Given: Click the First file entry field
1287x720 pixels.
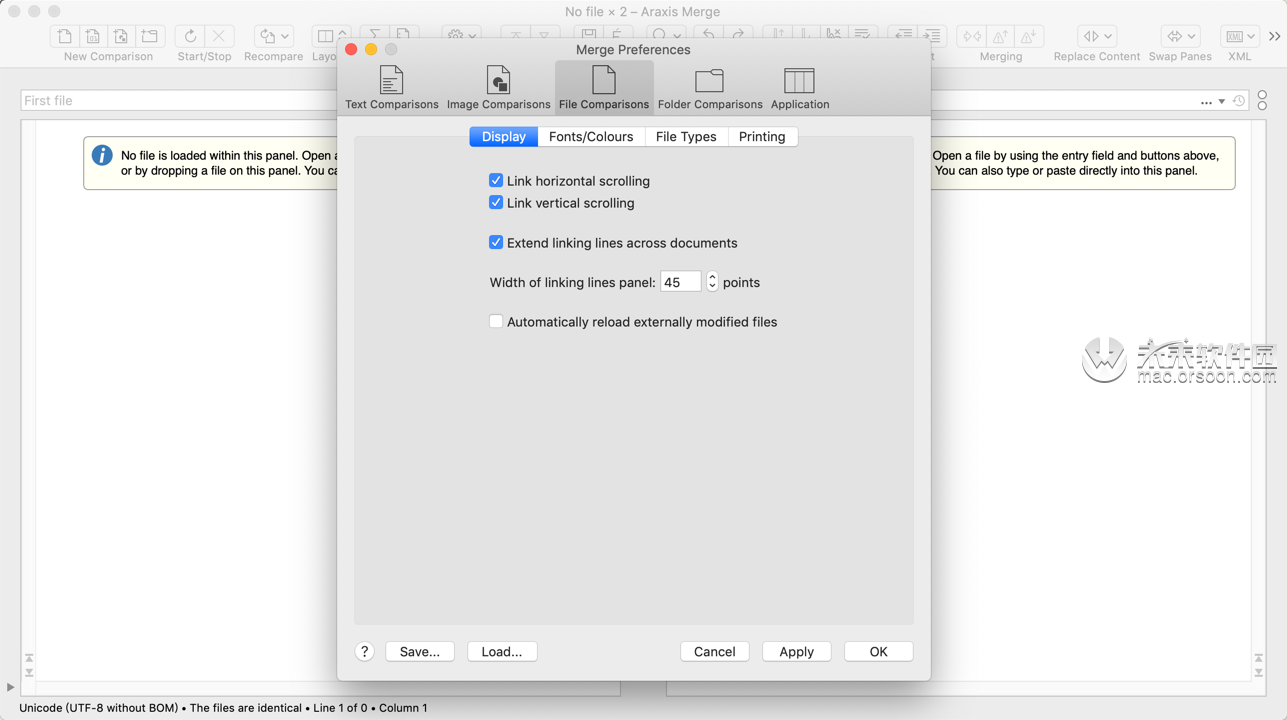Looking at the screenshot, I should [178, 101].
